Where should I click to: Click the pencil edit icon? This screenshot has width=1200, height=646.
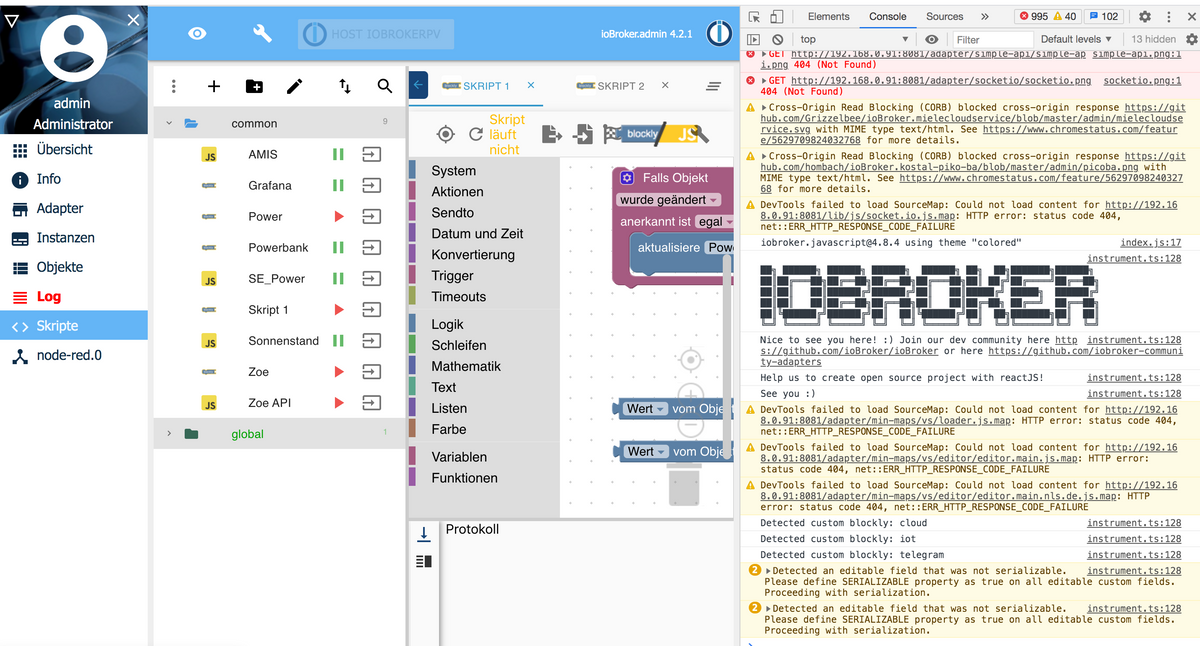coord(294,87)
